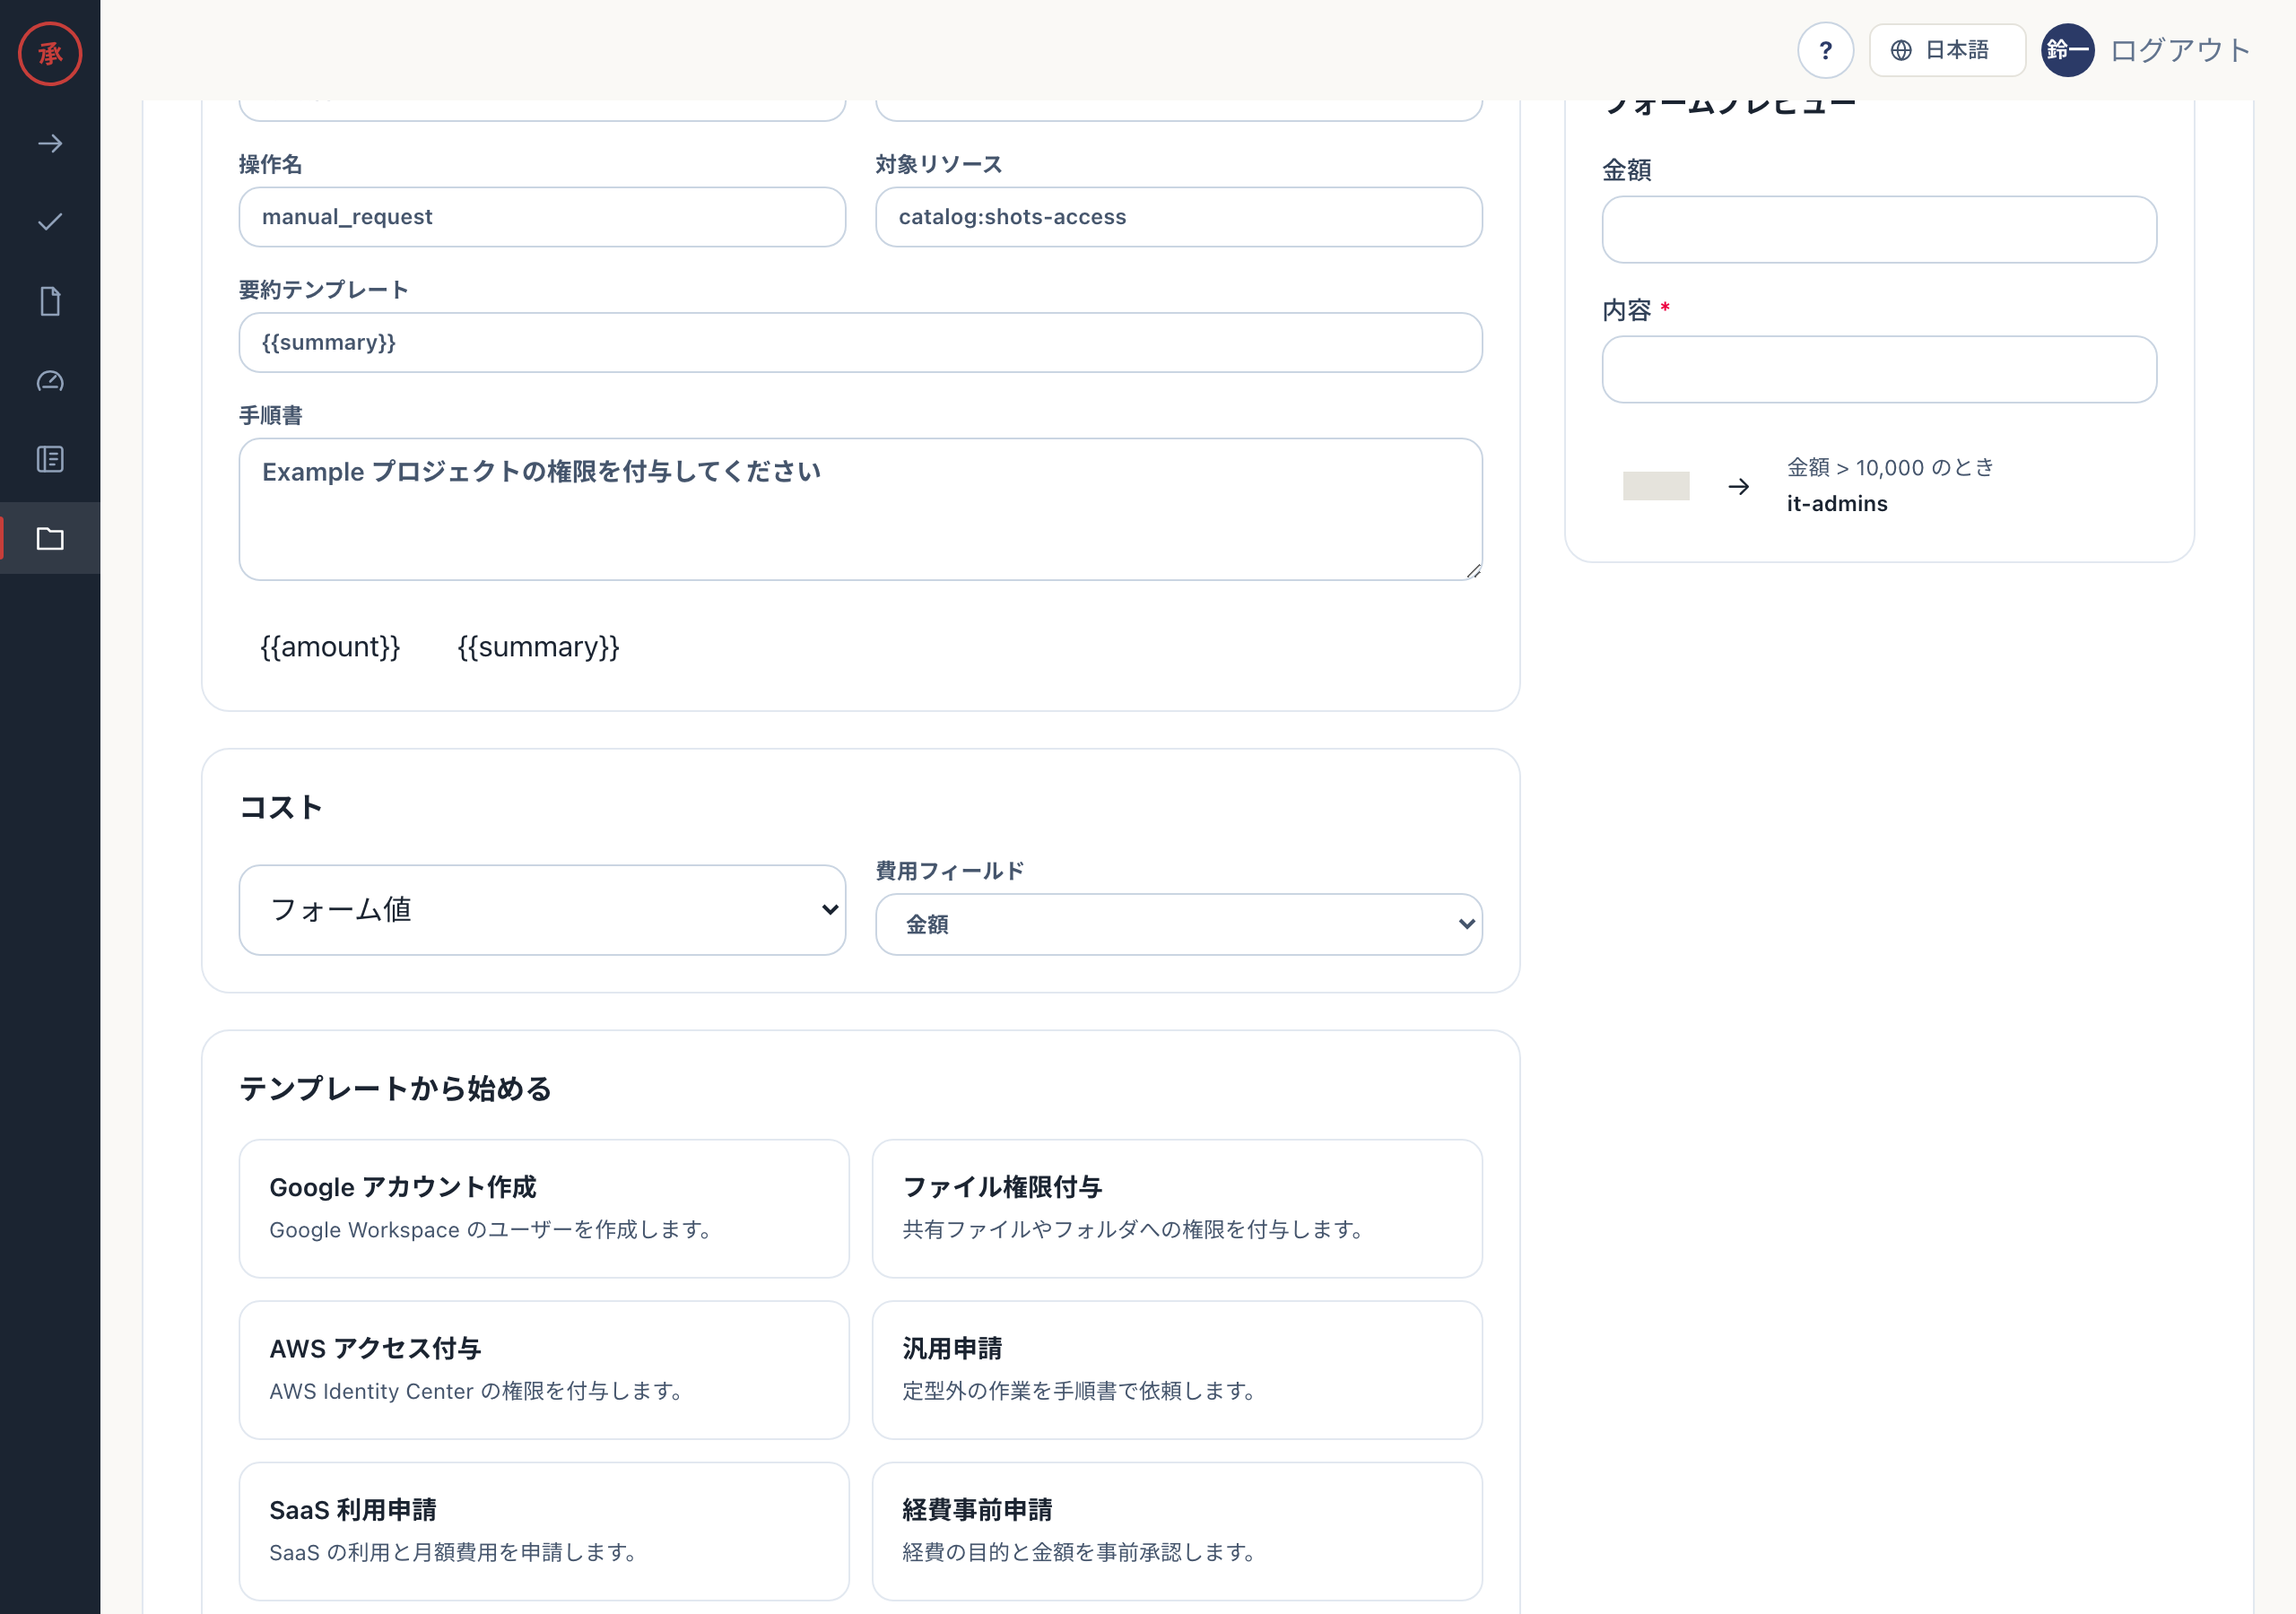
Task: Choose the AWS アクセス付与 template
Action: click(544, 1370)
